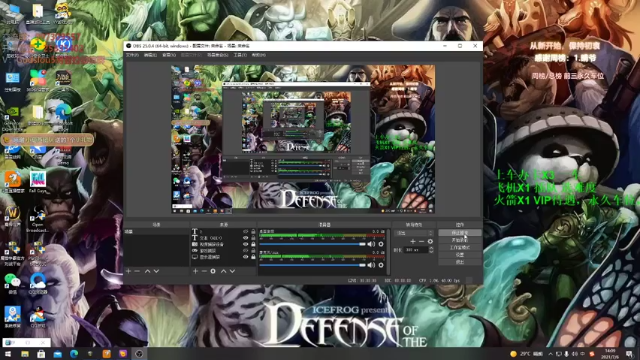Open the 编辑(E) menu
The height and width of the screenshot is (360, 640).
pyautogui.click(x=150, y=55)
